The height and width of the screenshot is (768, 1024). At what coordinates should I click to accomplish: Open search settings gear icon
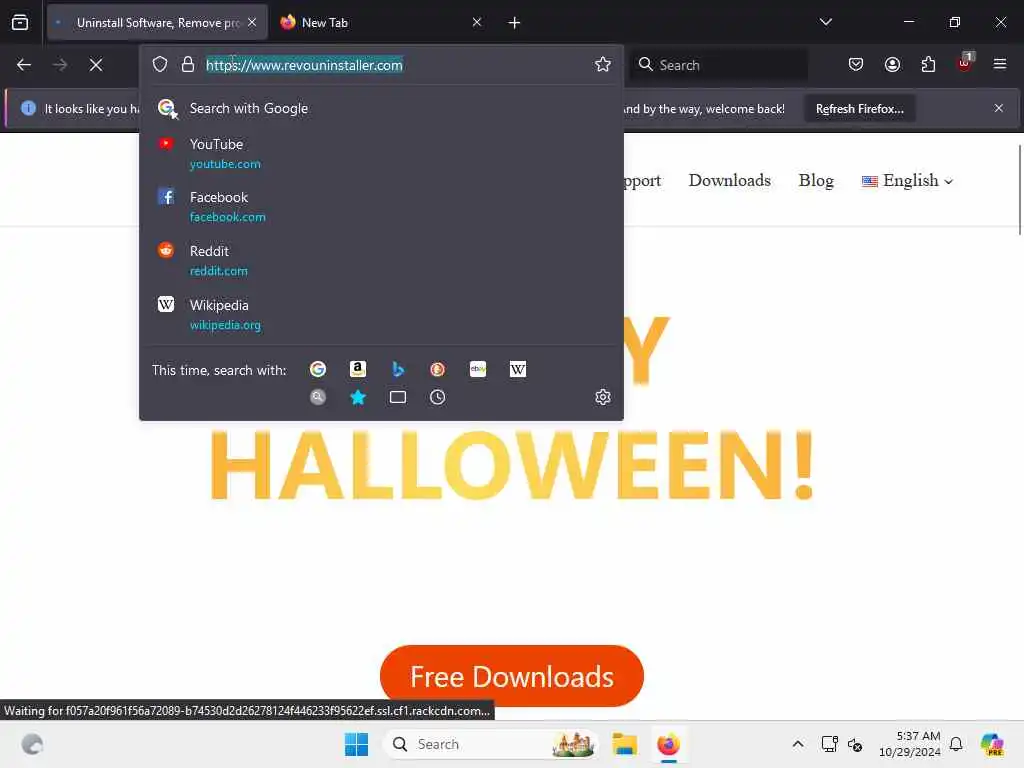coord(603,397)
